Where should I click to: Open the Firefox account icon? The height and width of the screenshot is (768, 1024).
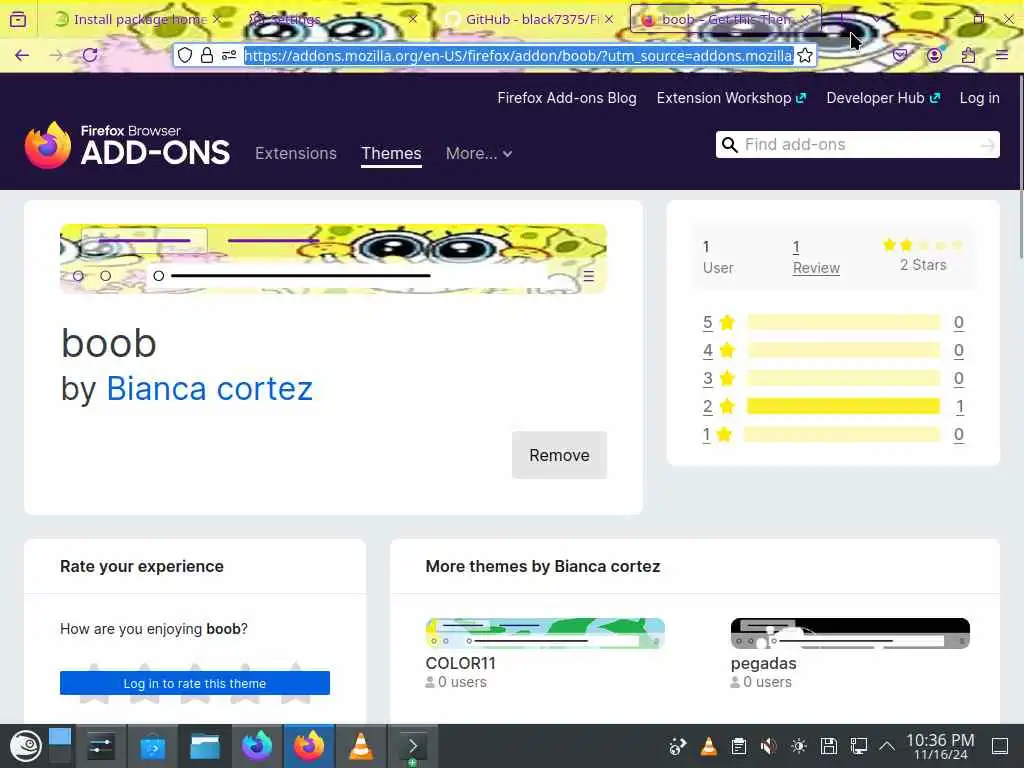click(935, 56)
